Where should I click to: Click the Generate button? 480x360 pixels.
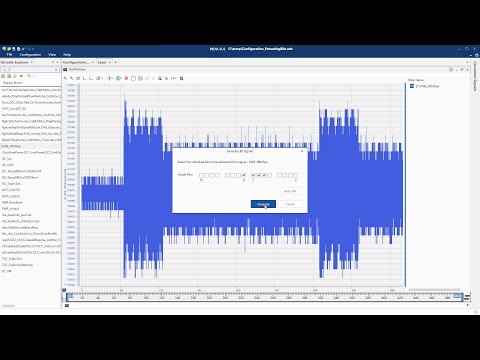pos(263,204)
